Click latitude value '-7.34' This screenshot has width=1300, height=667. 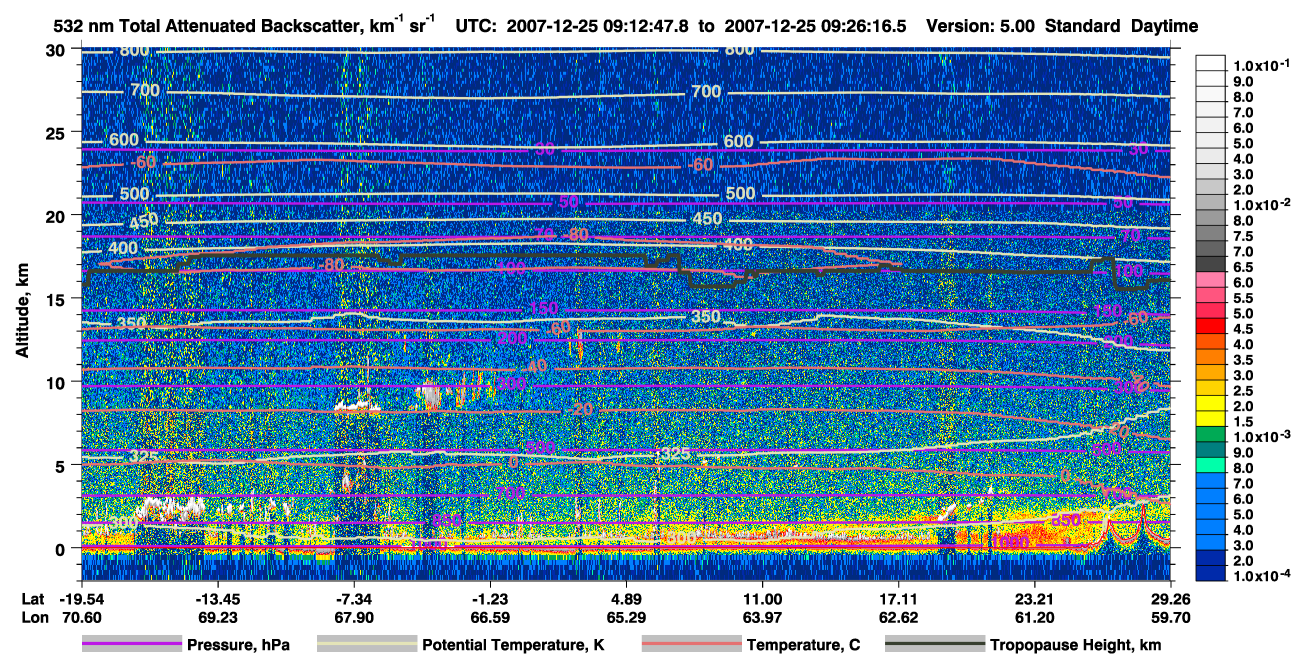point(353,598)
